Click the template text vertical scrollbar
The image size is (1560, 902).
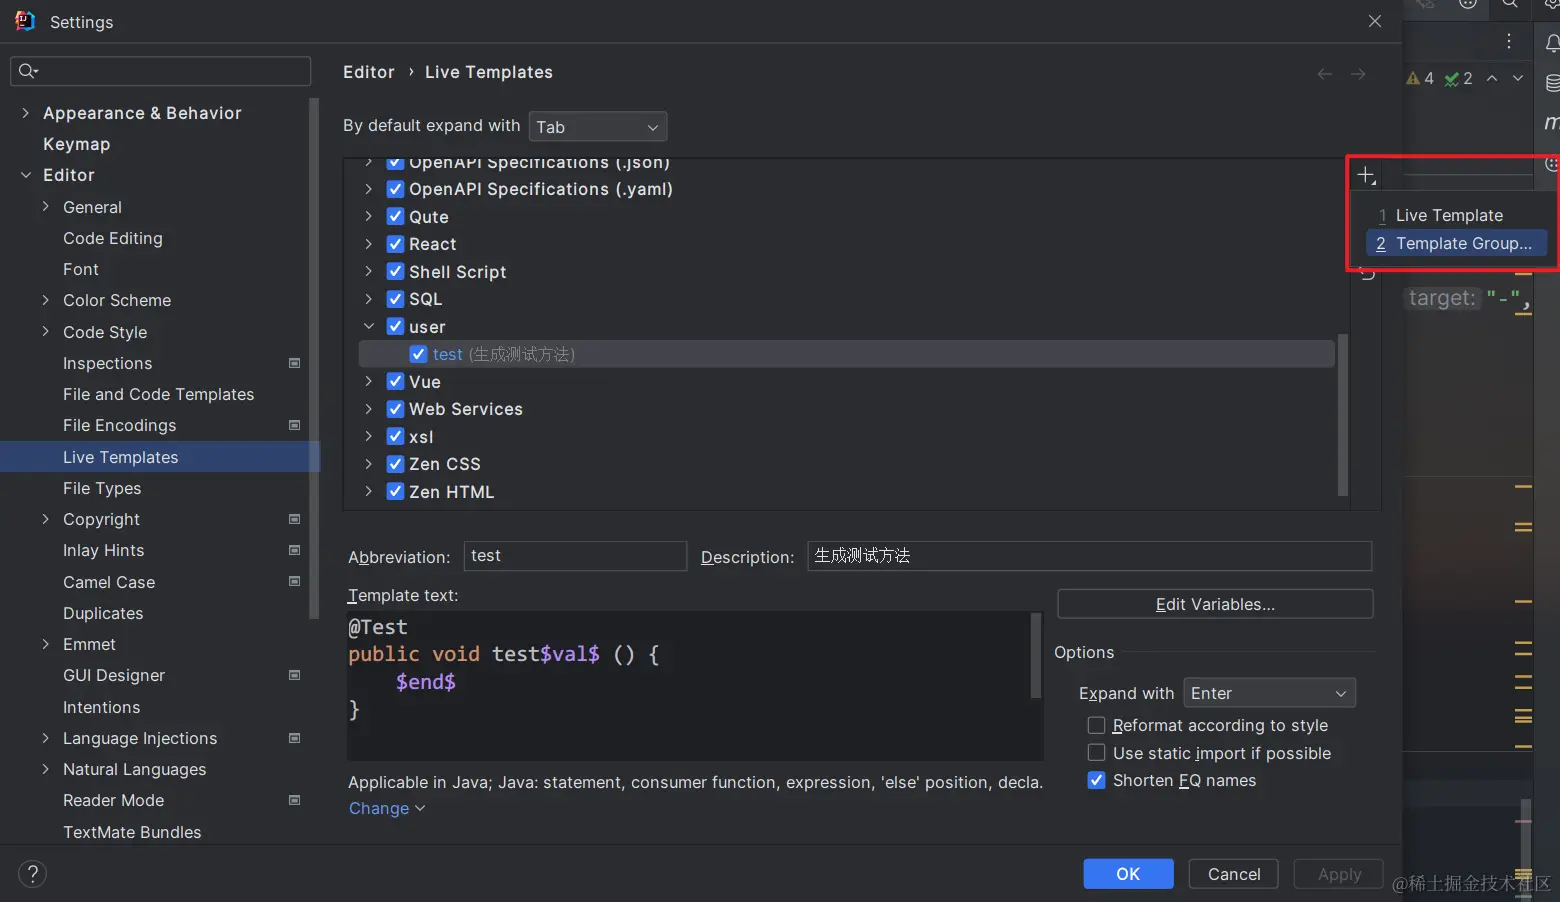click(x=1036, y=655)
